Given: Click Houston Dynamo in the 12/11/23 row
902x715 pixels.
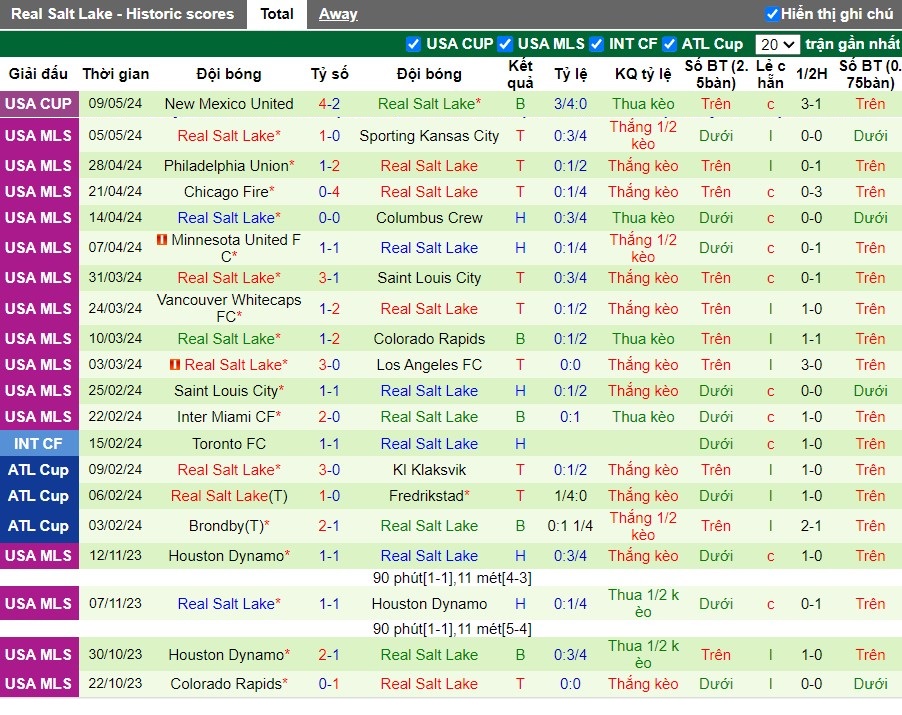Looking at the screenshot, I should [x=226, y=556].
